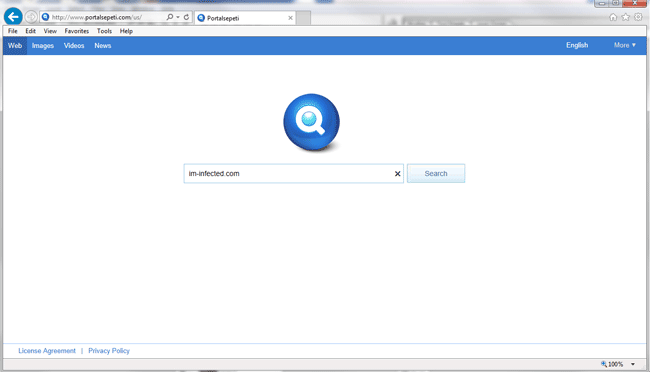Switch to the Images search tab
The height and width of the screenshot is (372, 650).
(x=43, y=46)
